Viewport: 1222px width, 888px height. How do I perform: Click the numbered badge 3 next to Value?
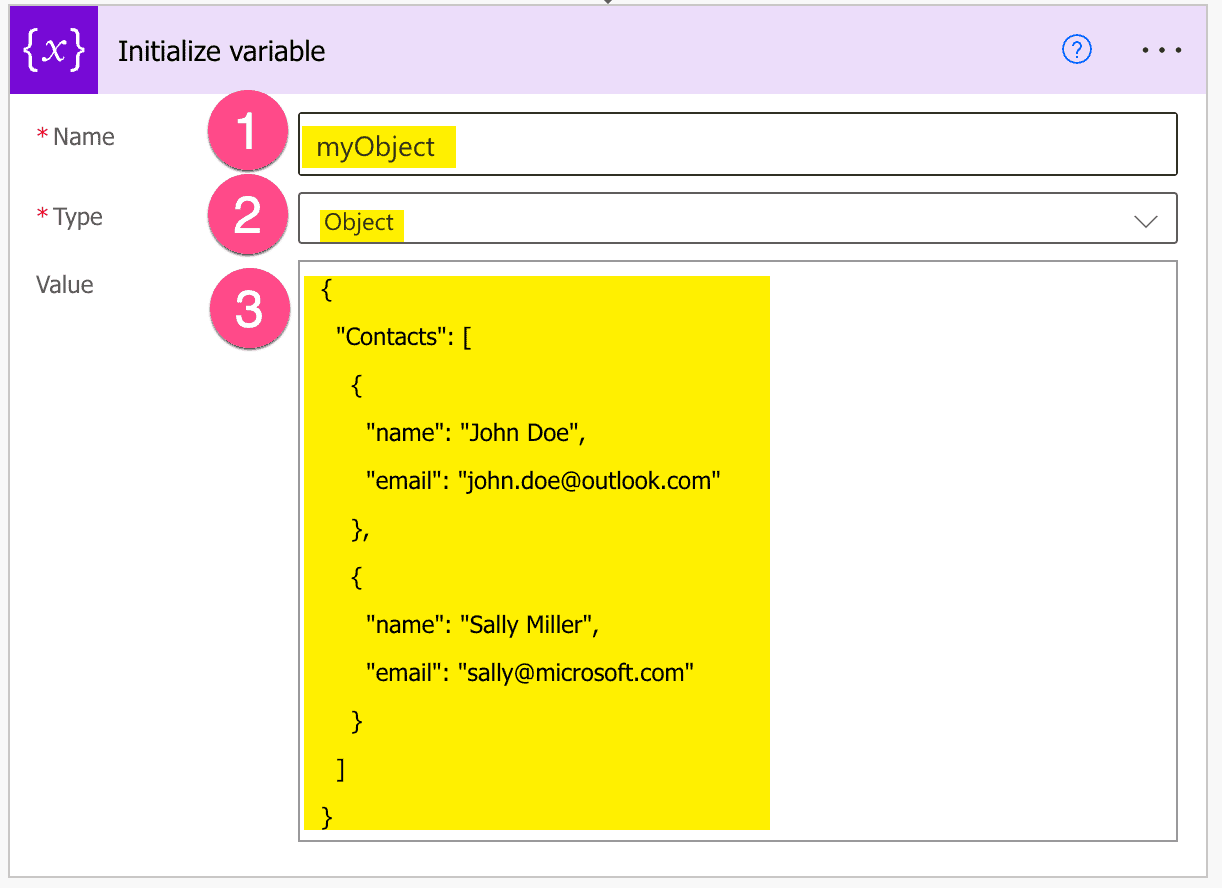(x=249, y=308)
